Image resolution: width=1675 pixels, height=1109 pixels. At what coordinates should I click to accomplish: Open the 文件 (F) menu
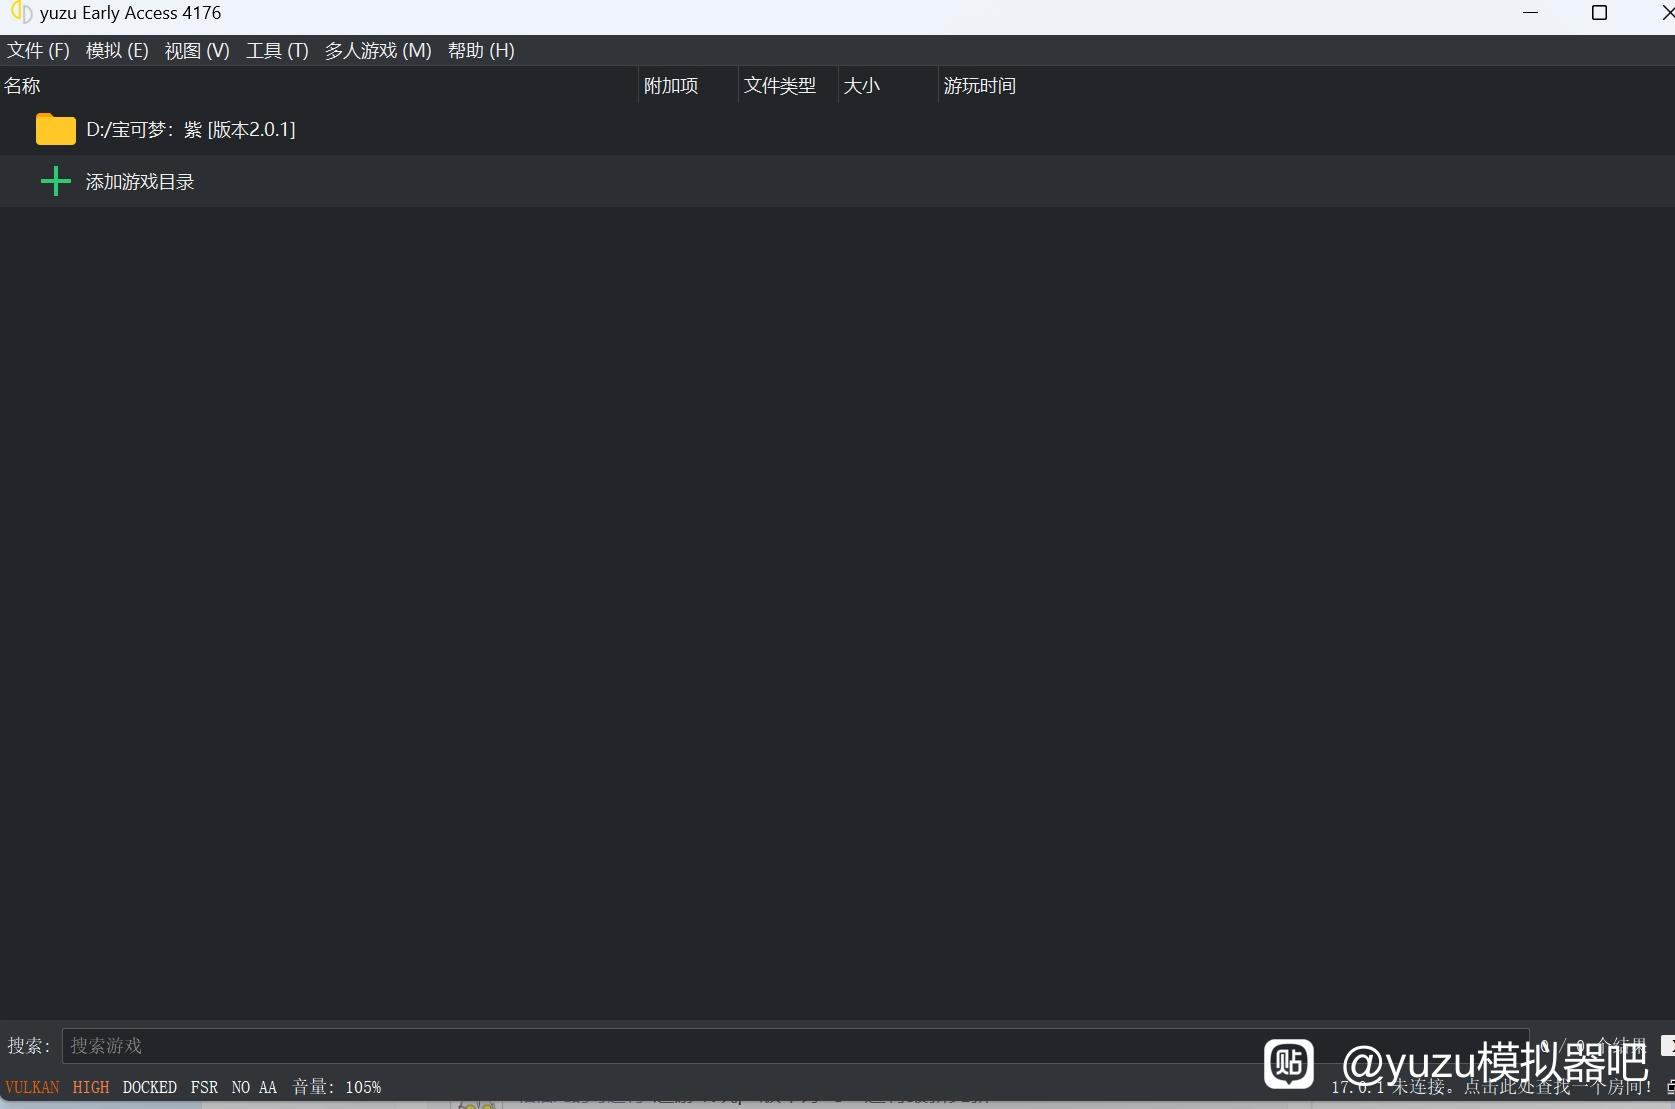38,51
